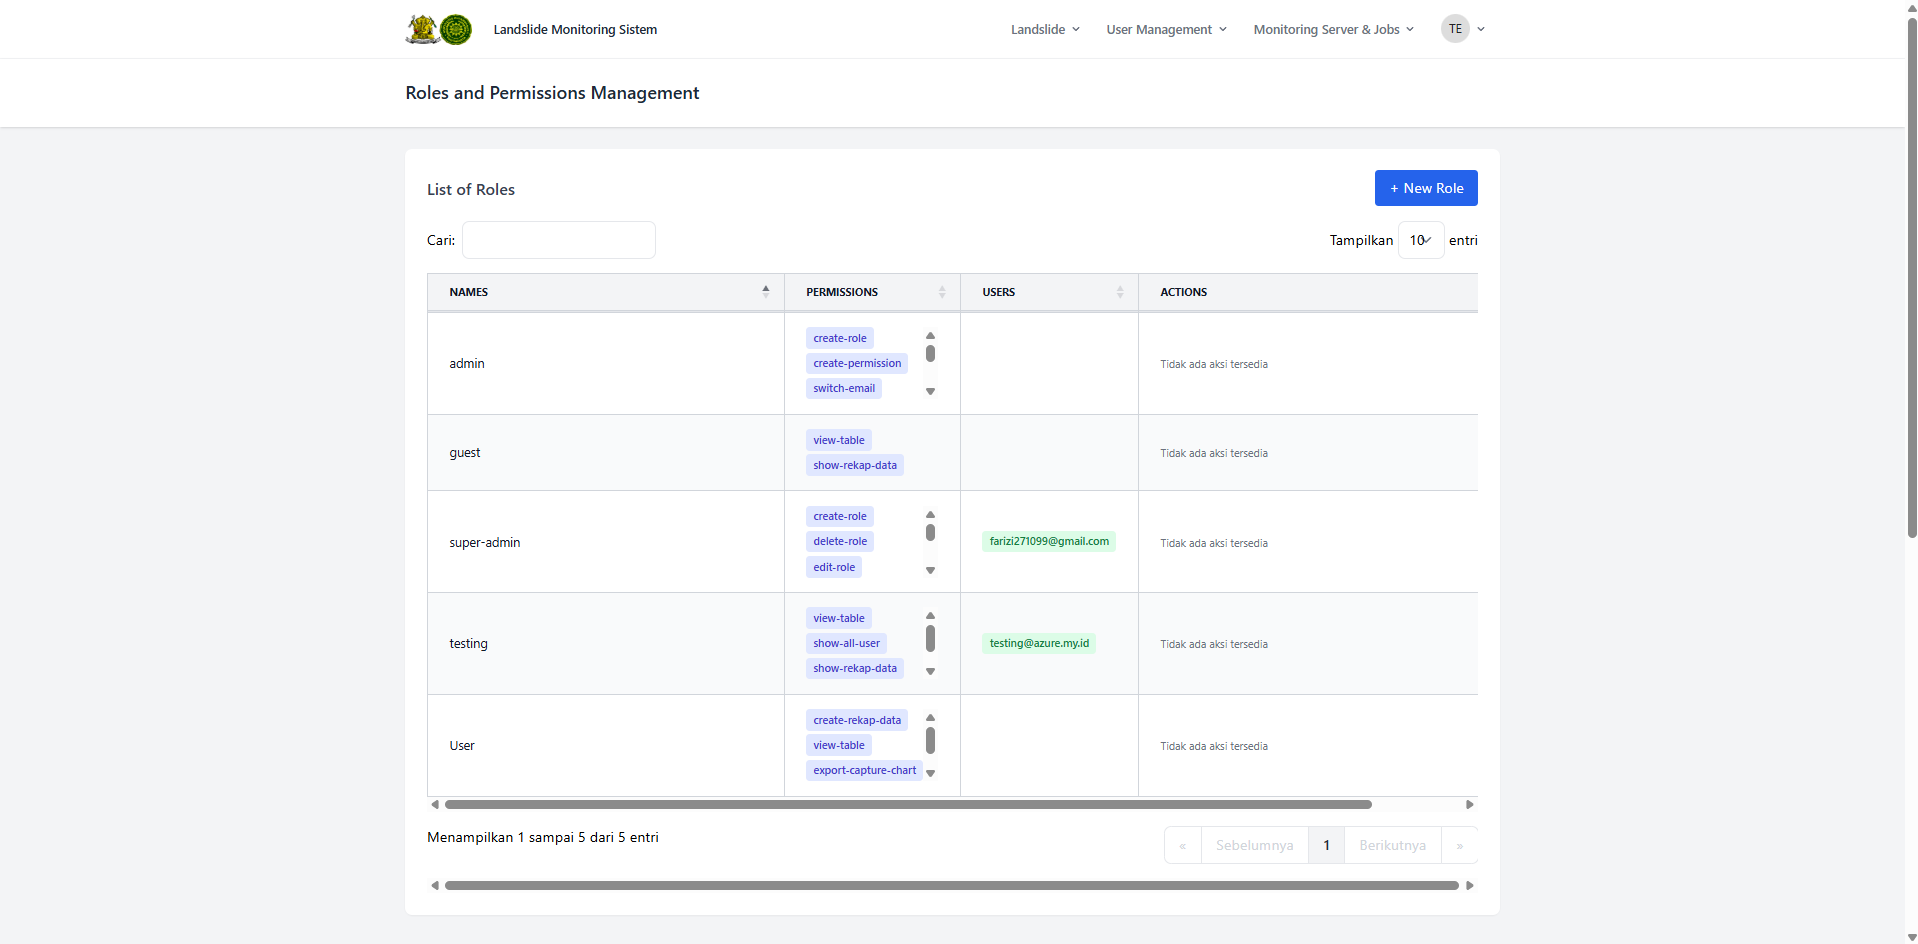Focus the Cari search input field

558,240
